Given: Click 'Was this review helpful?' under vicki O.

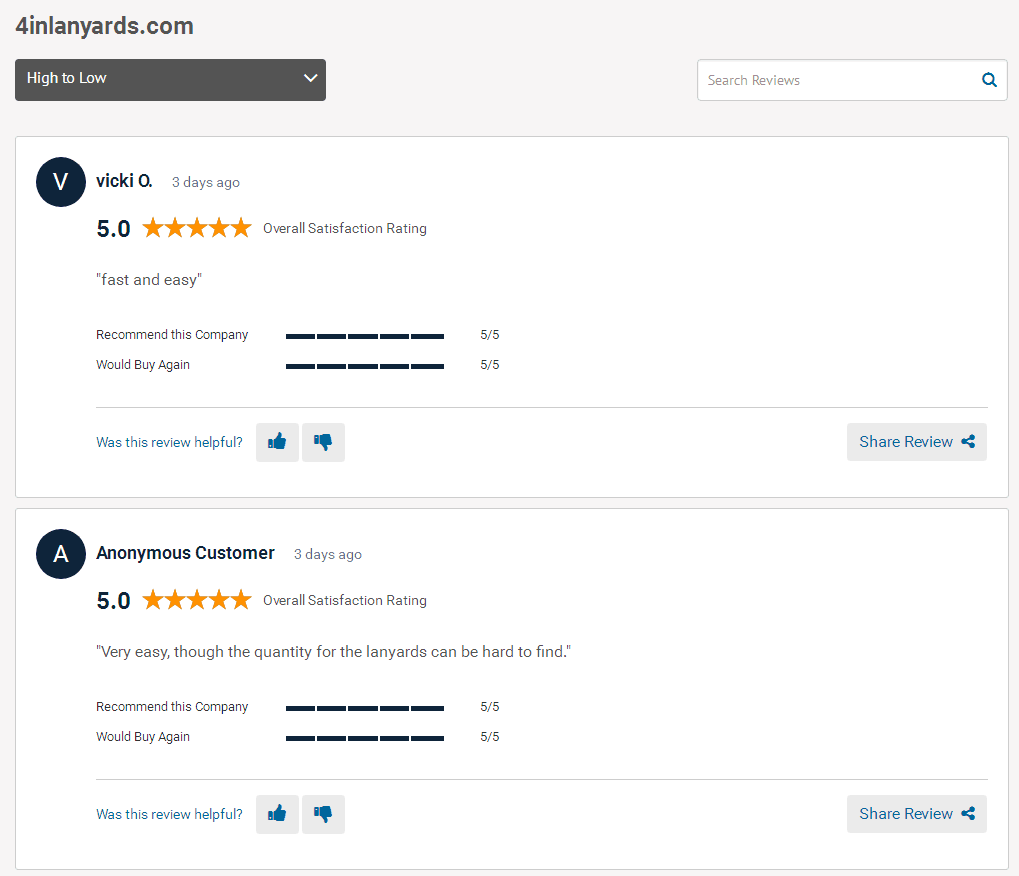Looking at the screenshot, I should click(169, 443).
